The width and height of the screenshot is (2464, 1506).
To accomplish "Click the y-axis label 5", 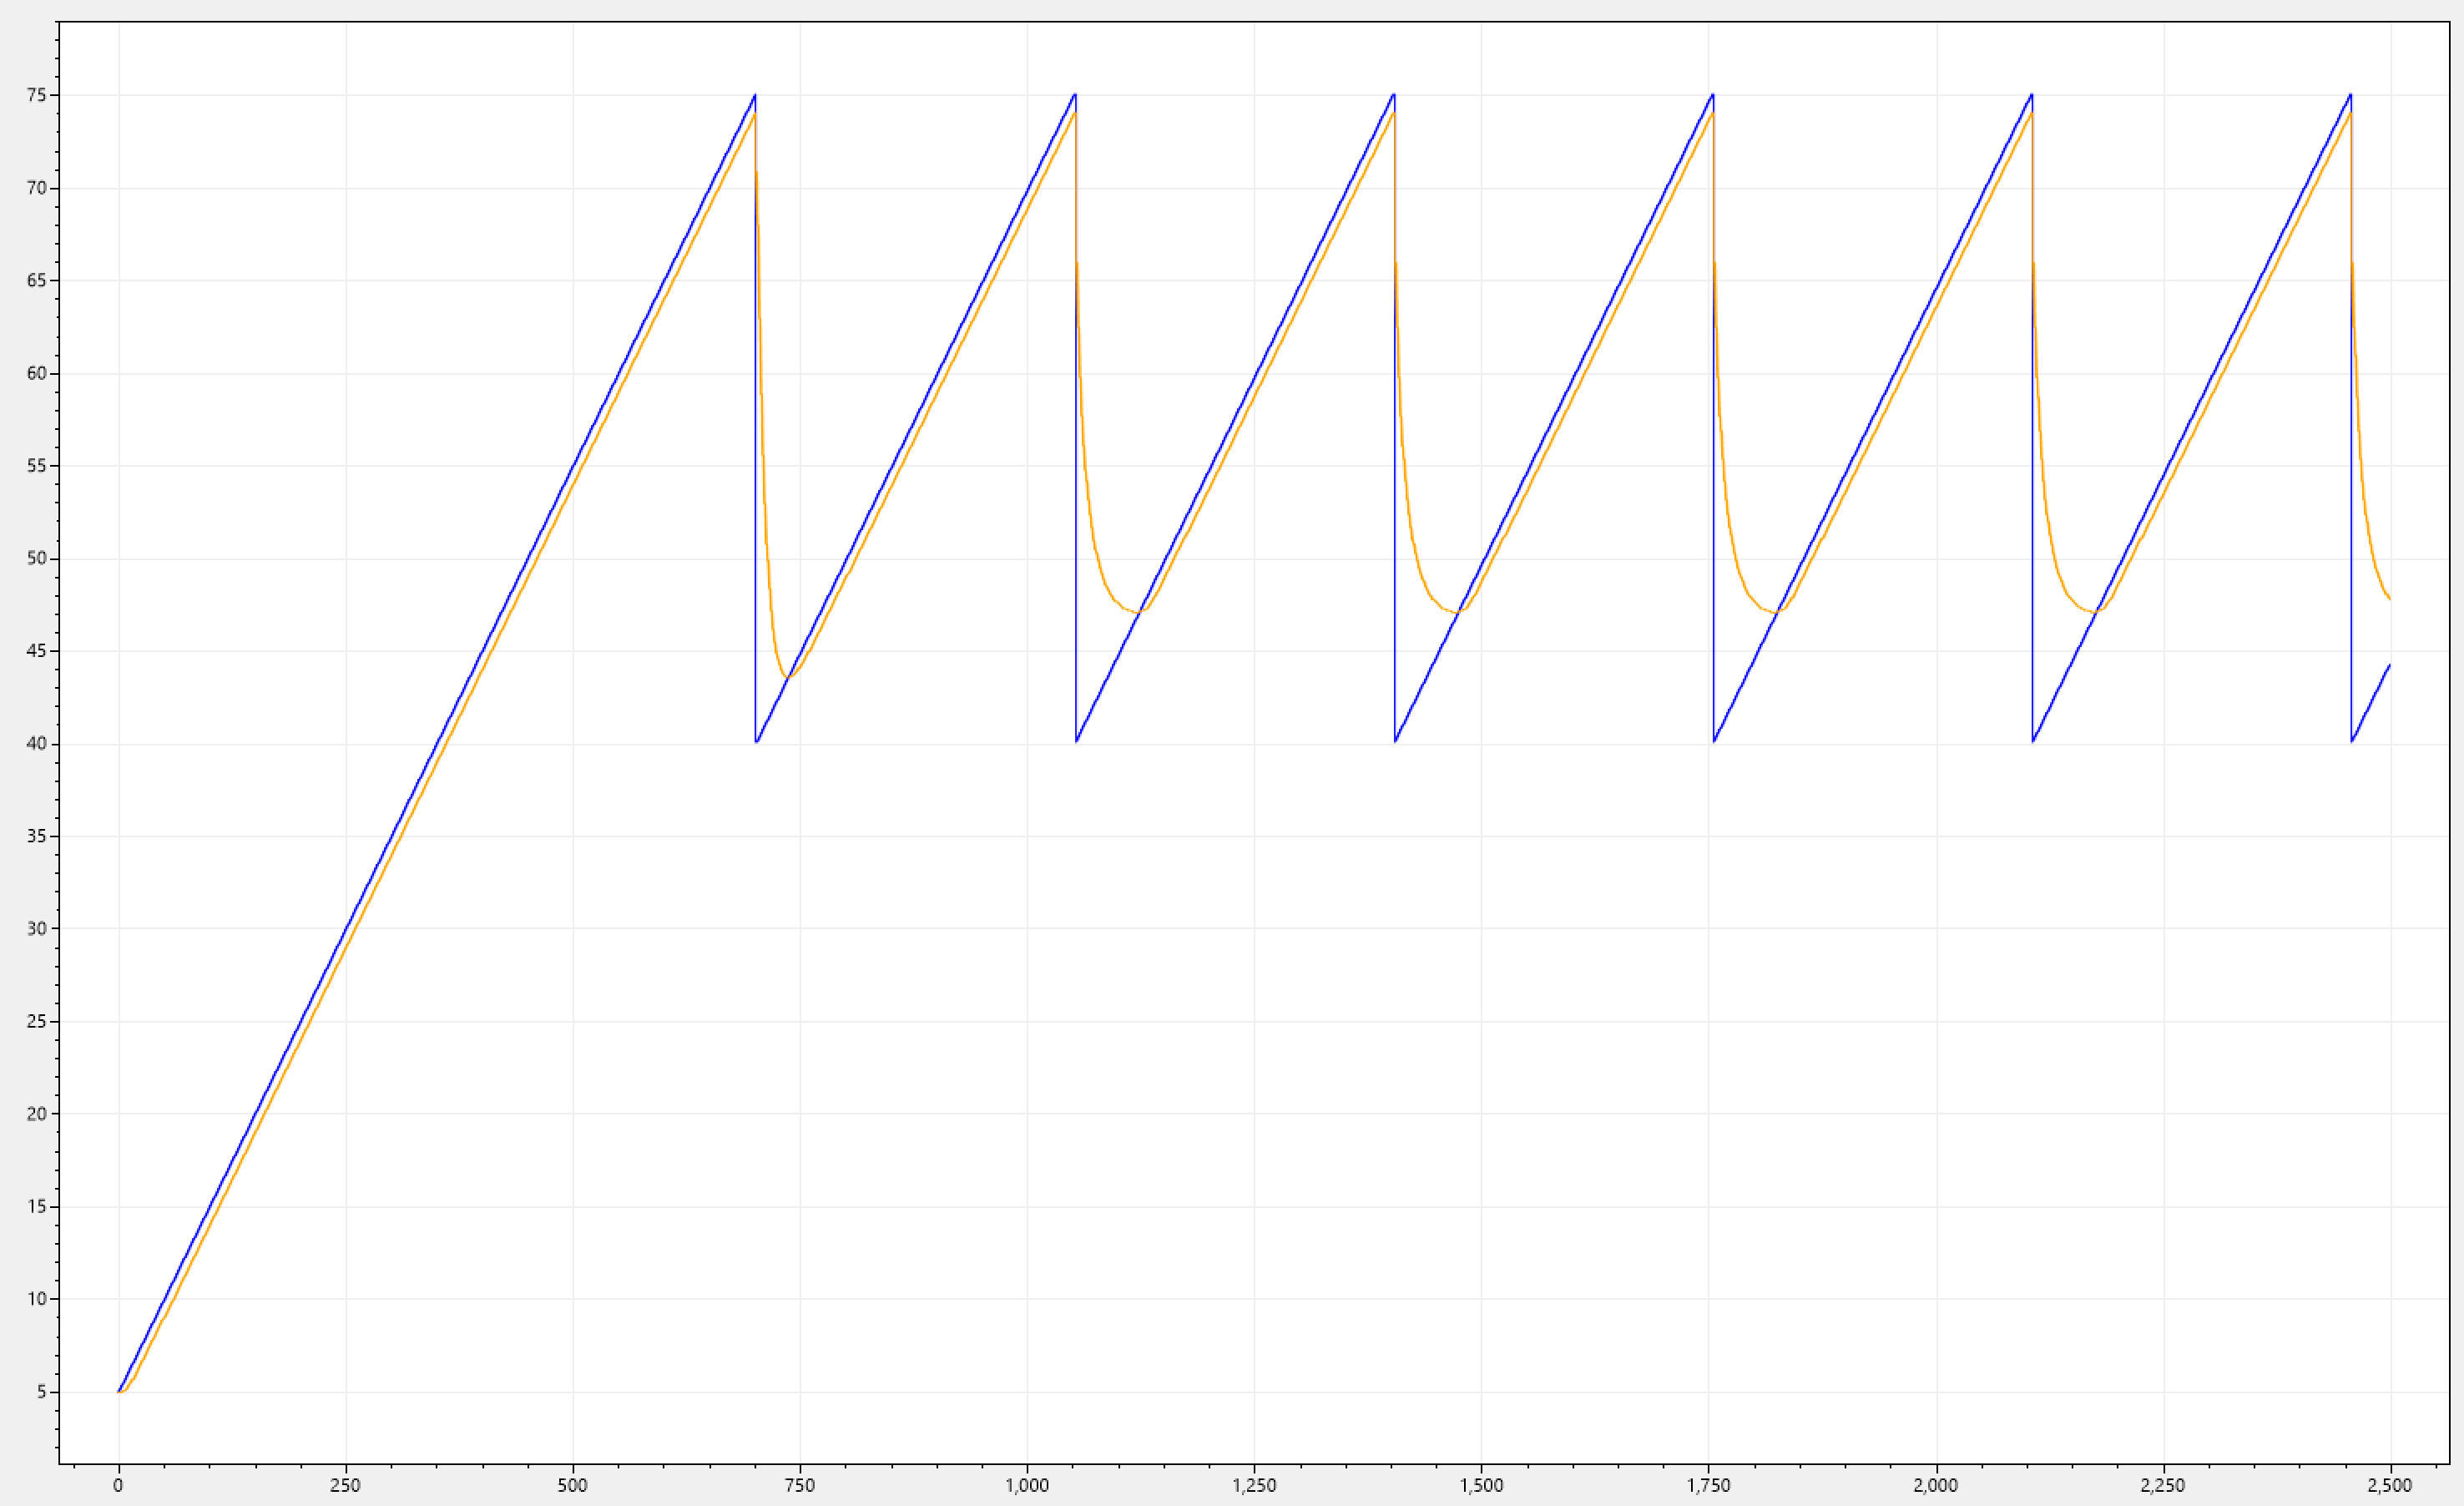I will [x=42, y=1391].
